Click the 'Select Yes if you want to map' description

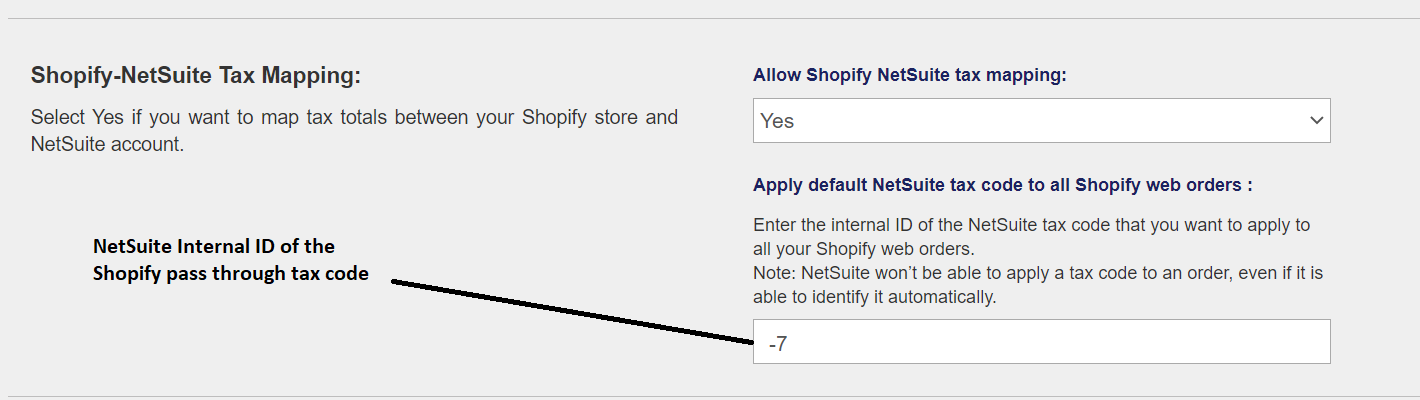(x=354, y=117)
